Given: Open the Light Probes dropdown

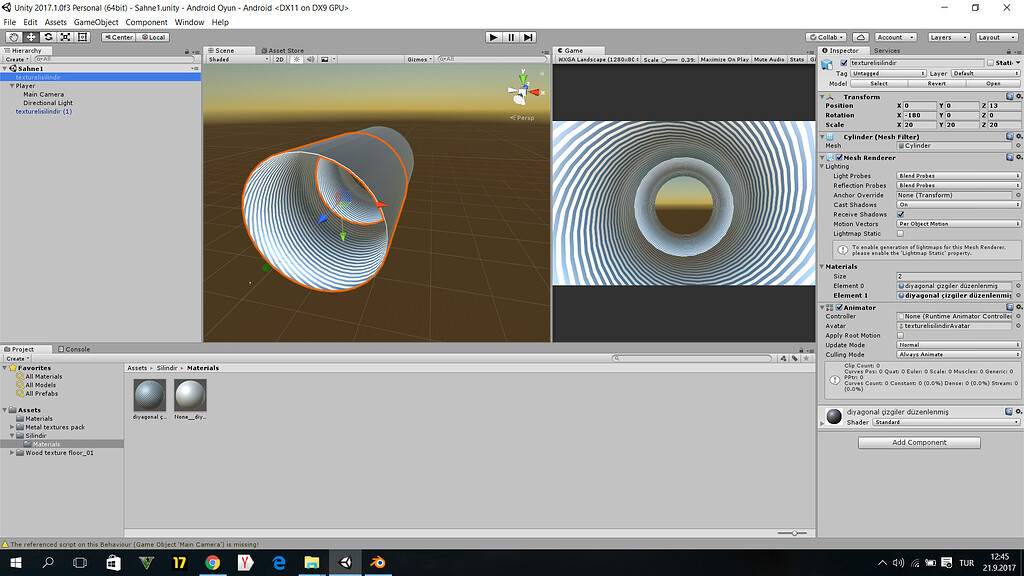Looking at the screenshot, I should point(955,175).
